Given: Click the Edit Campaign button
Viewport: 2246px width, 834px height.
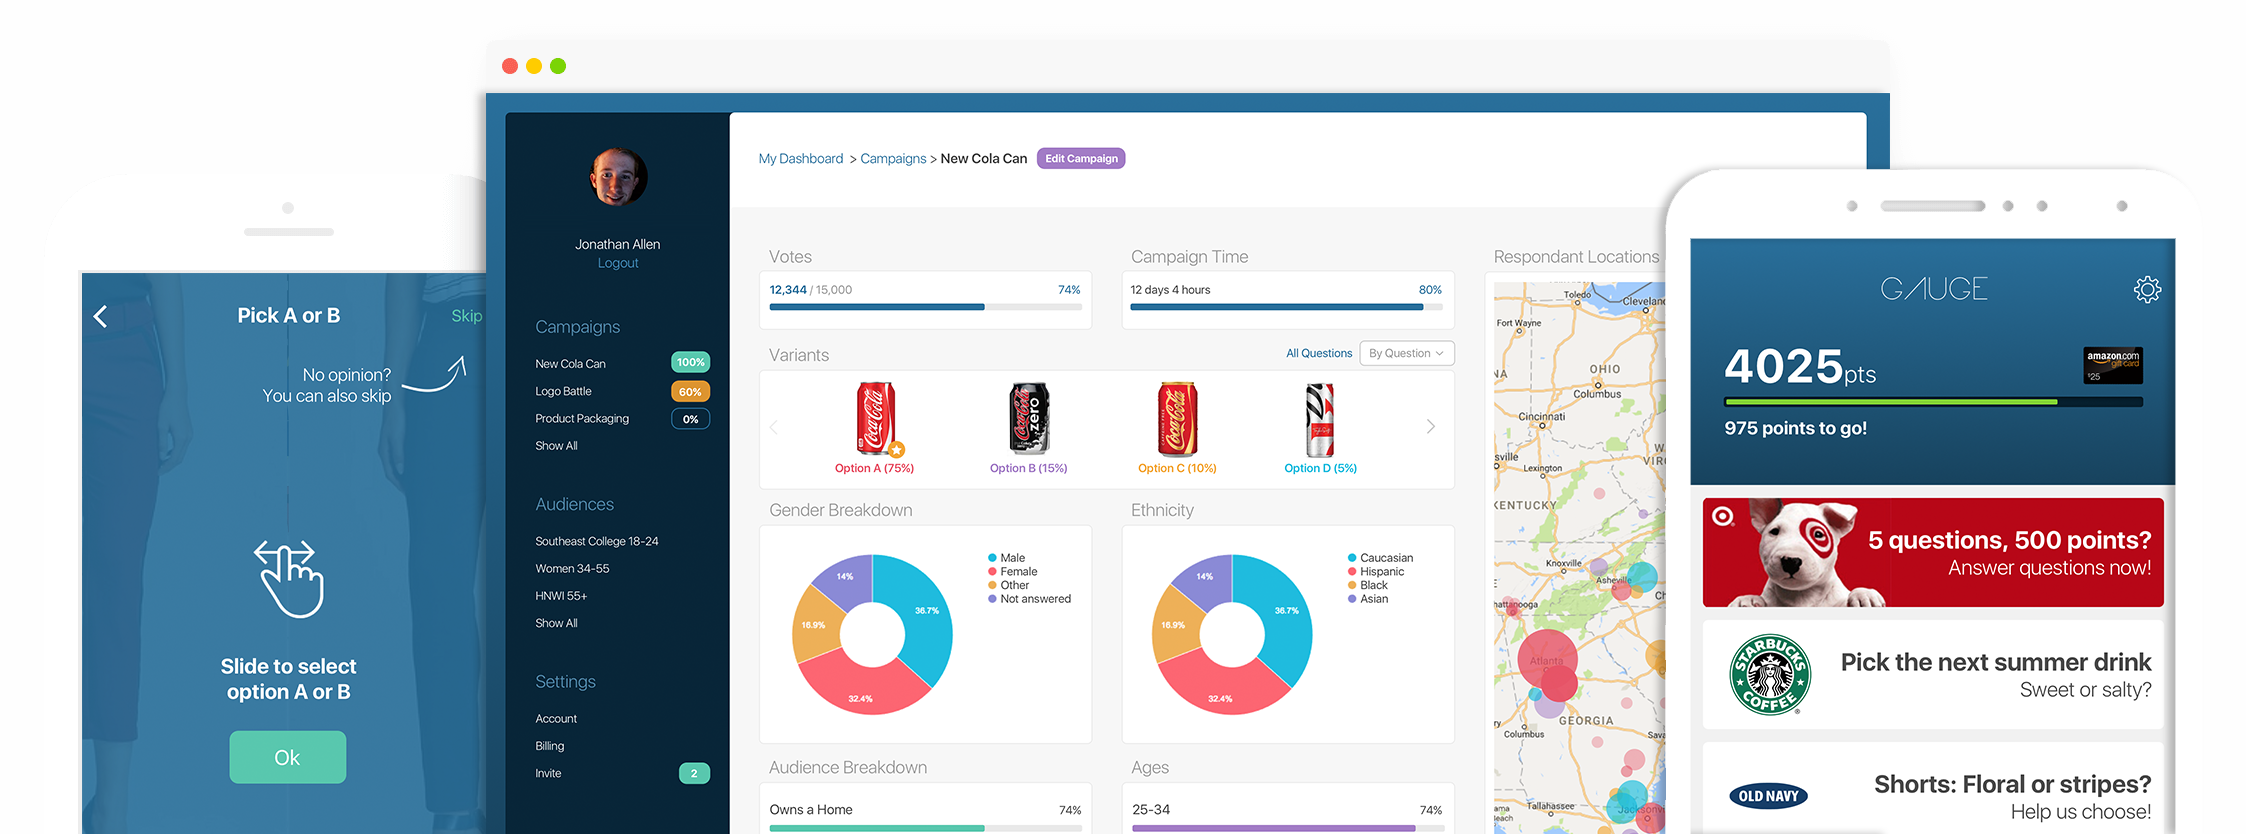Looking at the screenshot, I should [1081, 159].
